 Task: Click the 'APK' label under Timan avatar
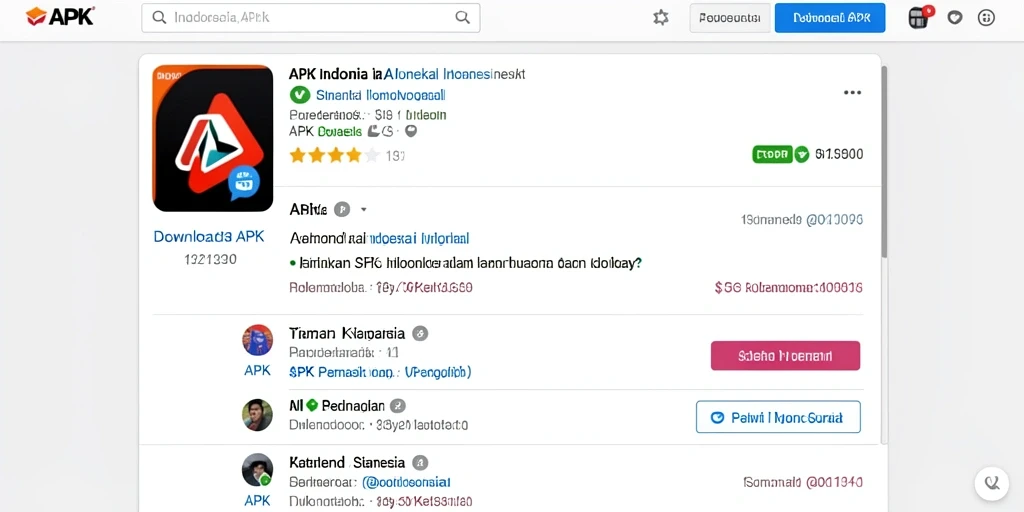pyautogui.click(x=257, y=370)
